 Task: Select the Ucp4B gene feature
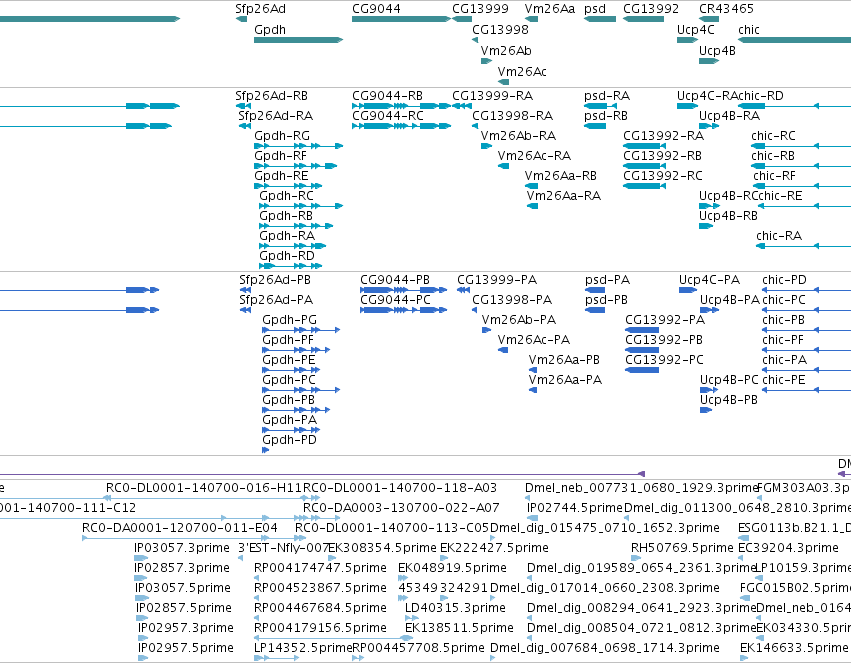point(709,61)
